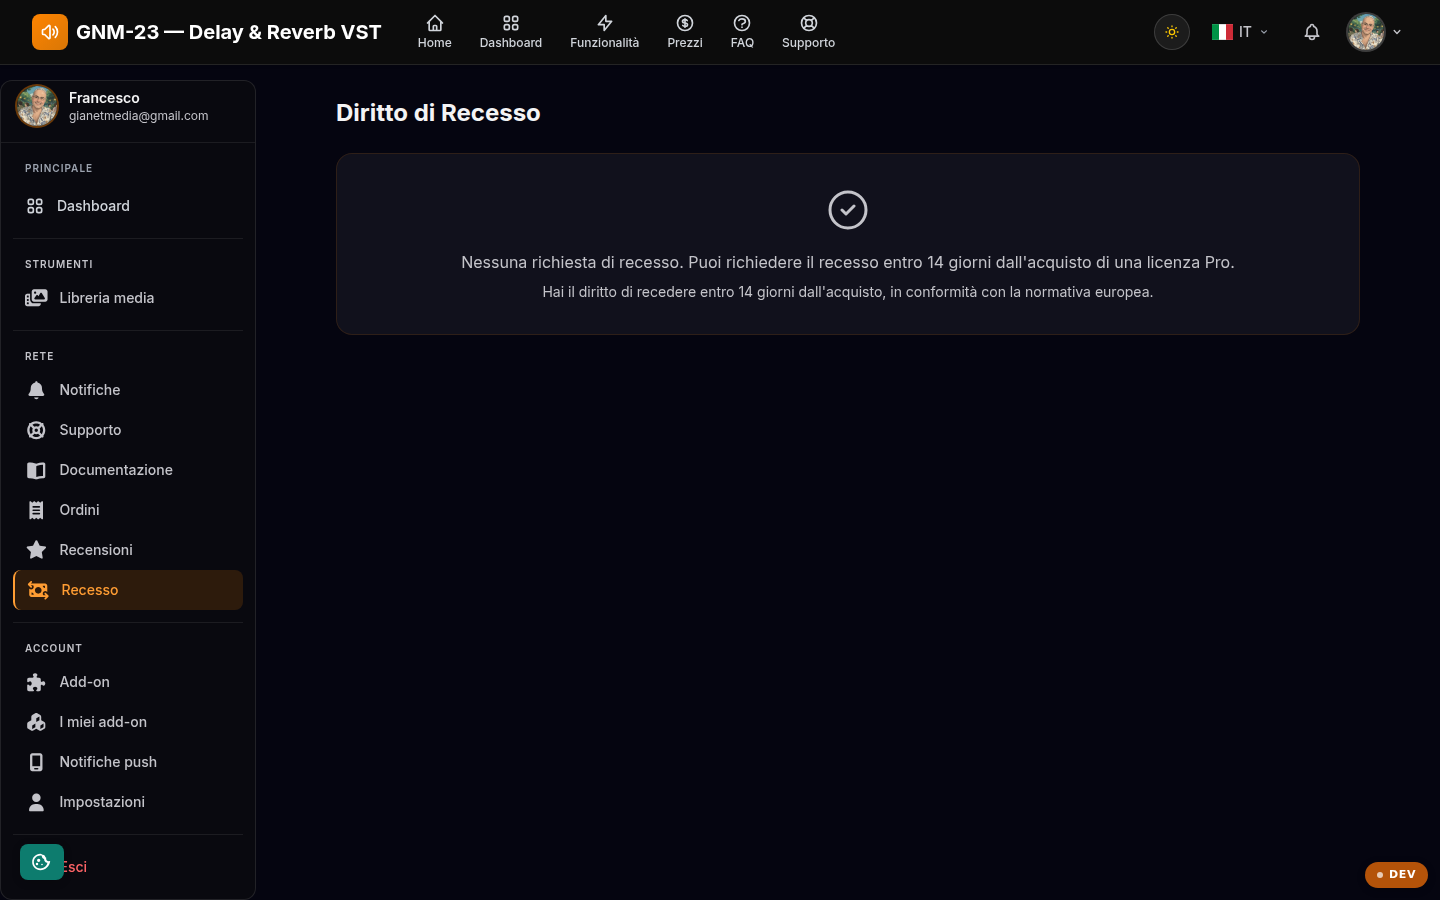This screenshot has height=900, width=1440.
Task: Click Francesco's avatar in the sidebar
Action: point(37,106)
